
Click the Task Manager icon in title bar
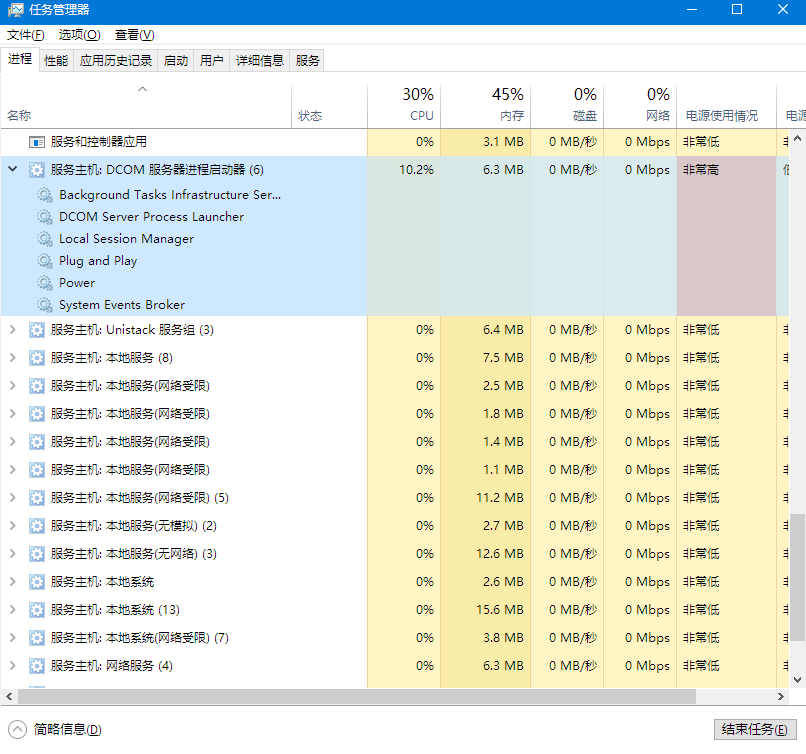pos(15,10)
